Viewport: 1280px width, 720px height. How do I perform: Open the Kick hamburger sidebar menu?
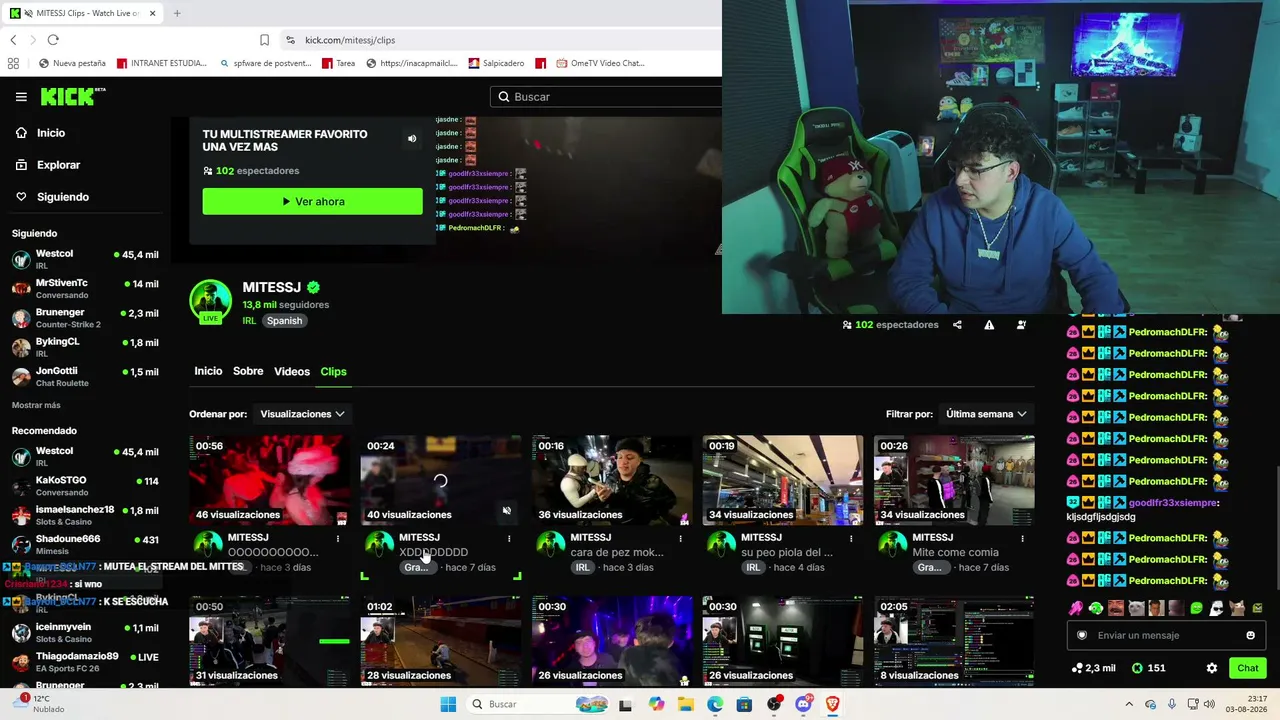coord(21,97)
